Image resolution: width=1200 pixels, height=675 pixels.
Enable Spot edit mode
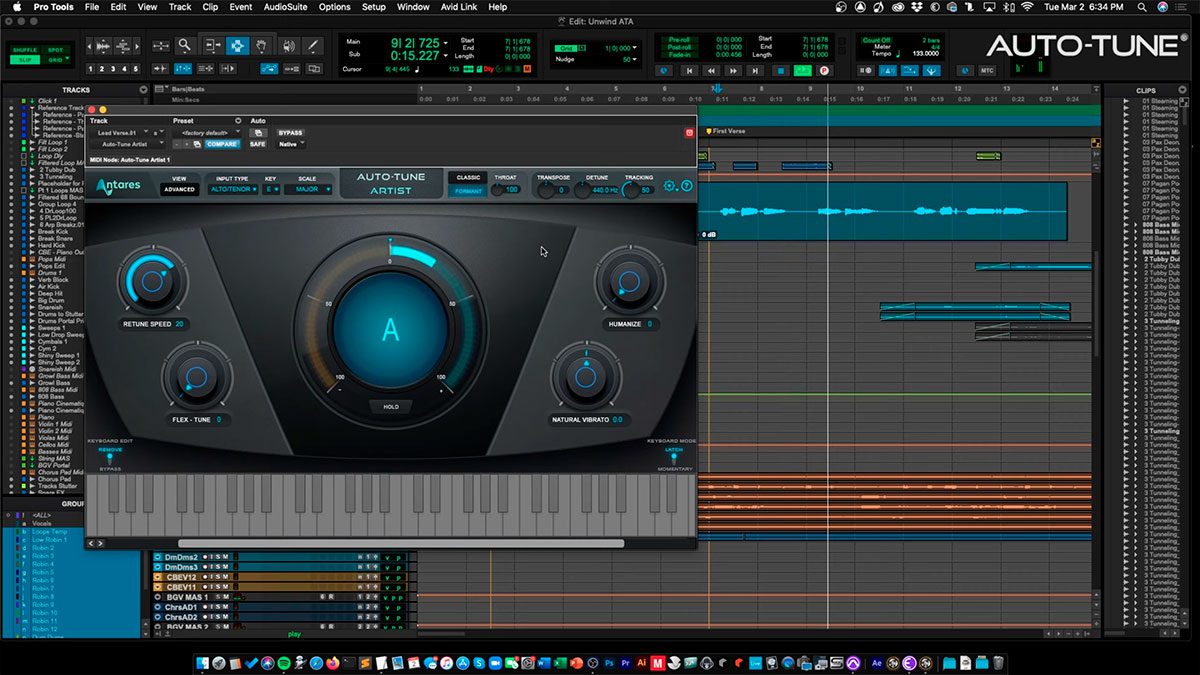pos(55,50)
